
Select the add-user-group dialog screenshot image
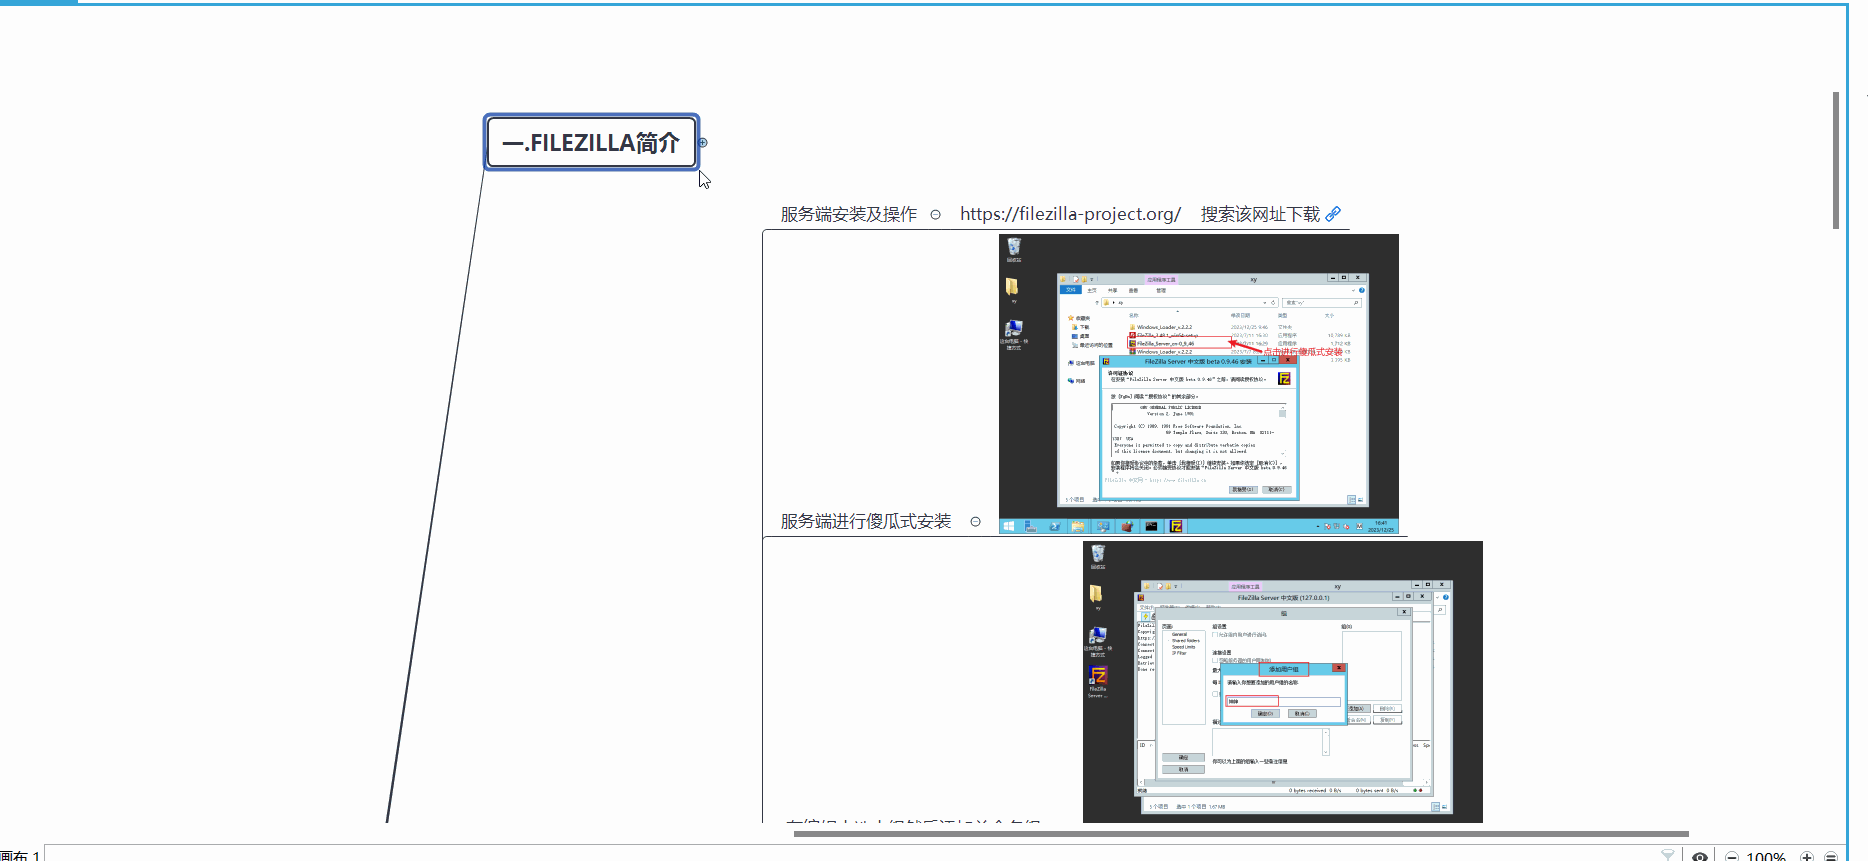[1282, 682]
